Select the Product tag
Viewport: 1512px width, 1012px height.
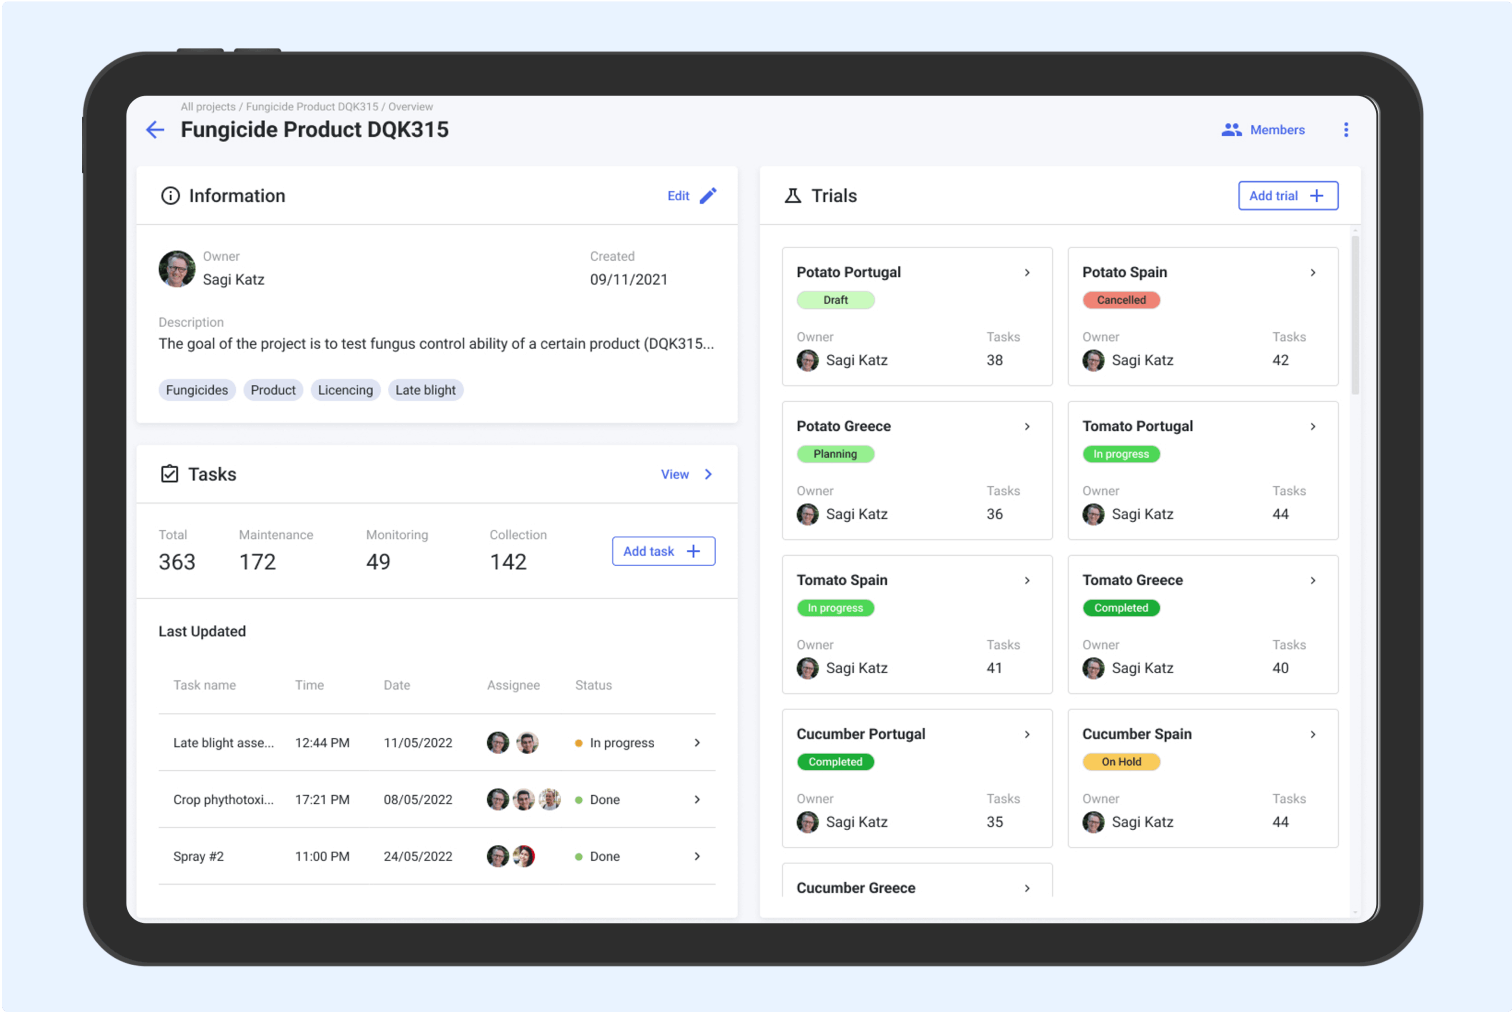(273, 390)
